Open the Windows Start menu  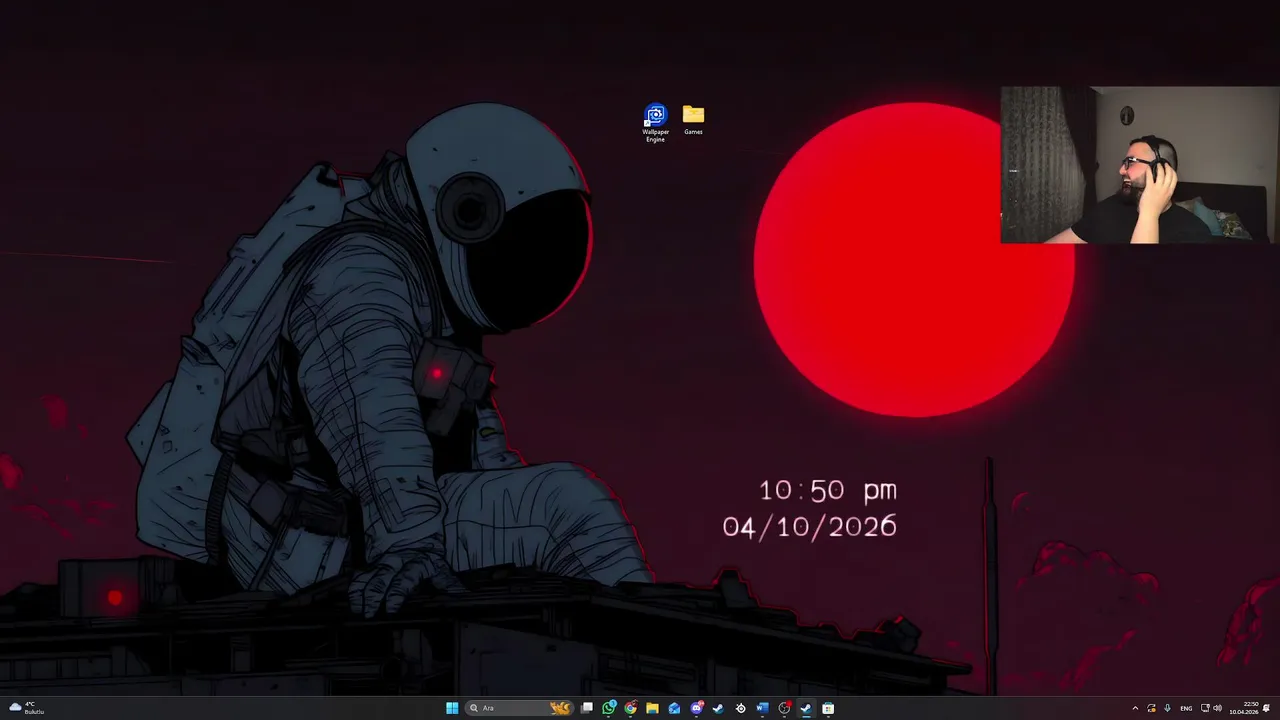click(x=452, y=708)
